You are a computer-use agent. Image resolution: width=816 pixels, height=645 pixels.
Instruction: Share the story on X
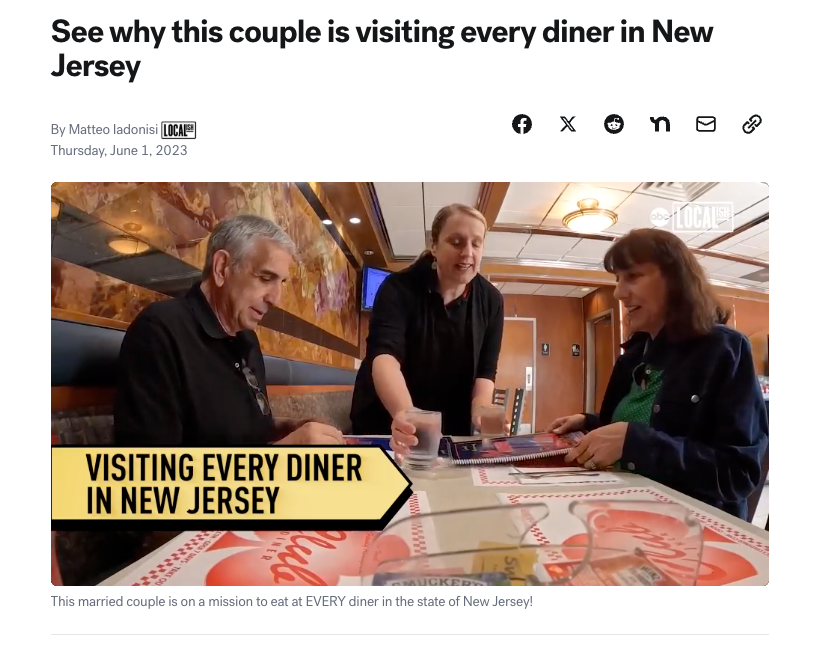coord(568,124)
